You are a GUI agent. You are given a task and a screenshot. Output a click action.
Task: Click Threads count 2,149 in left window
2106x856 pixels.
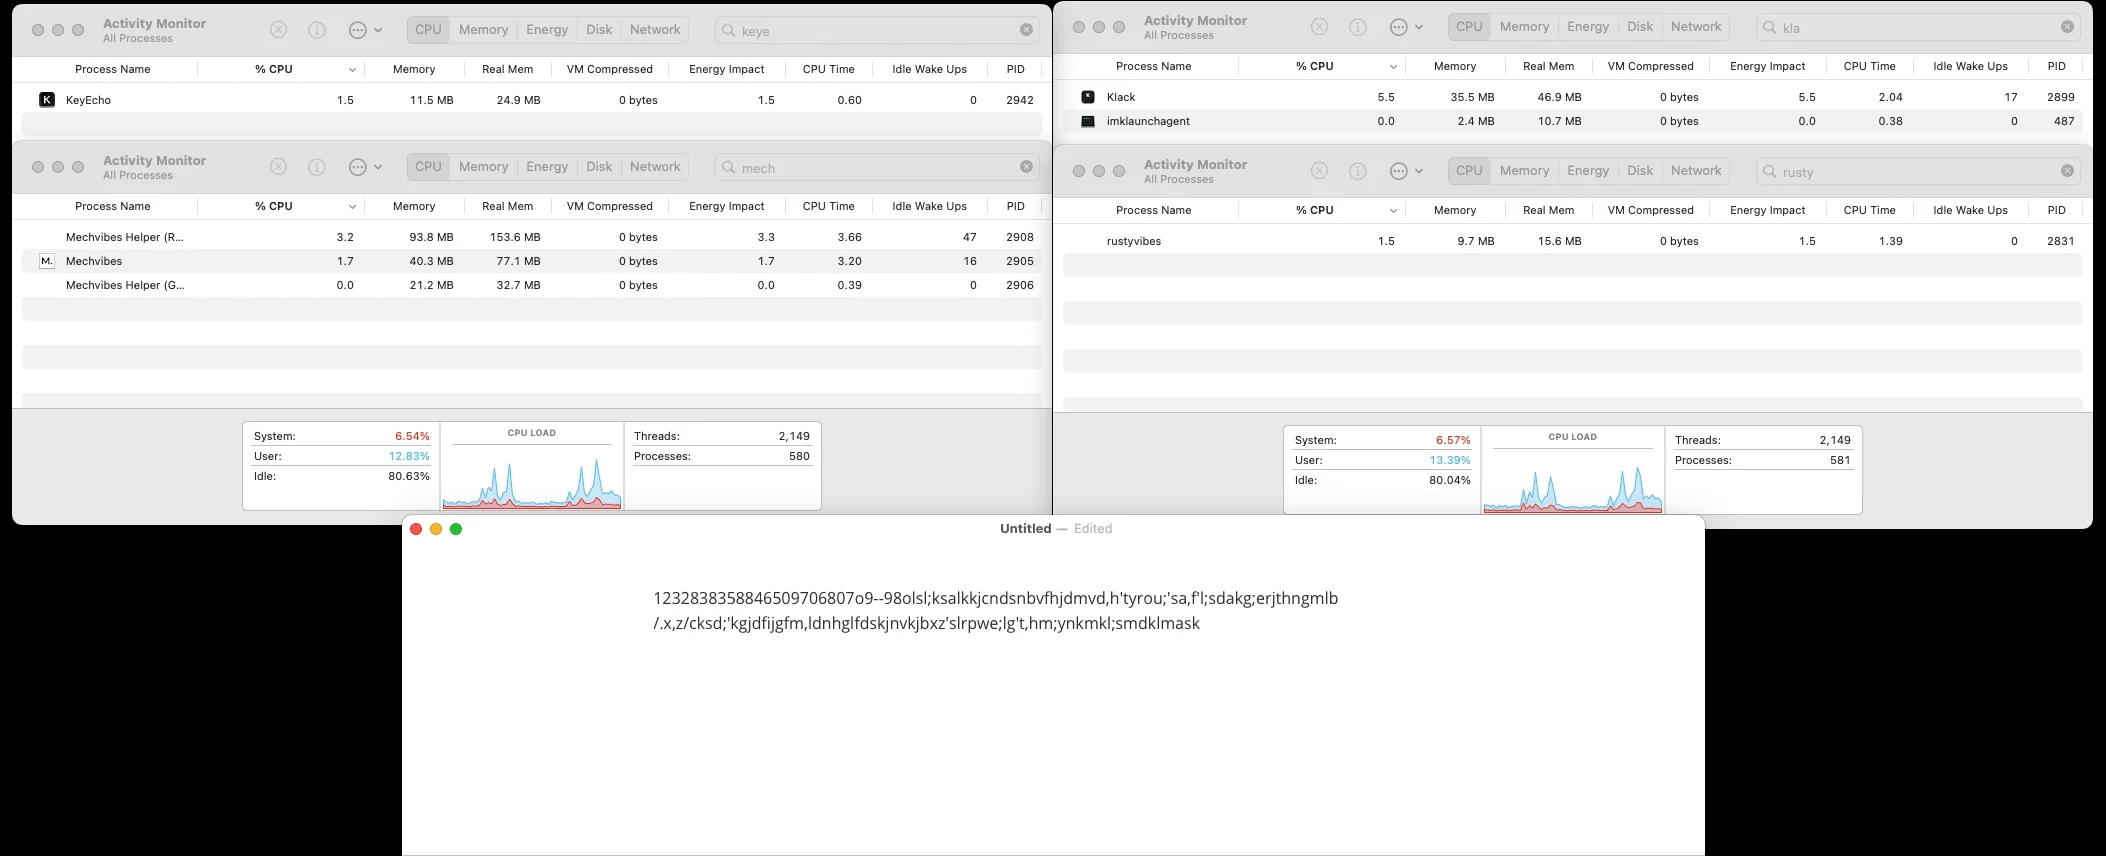coord(794,436)
